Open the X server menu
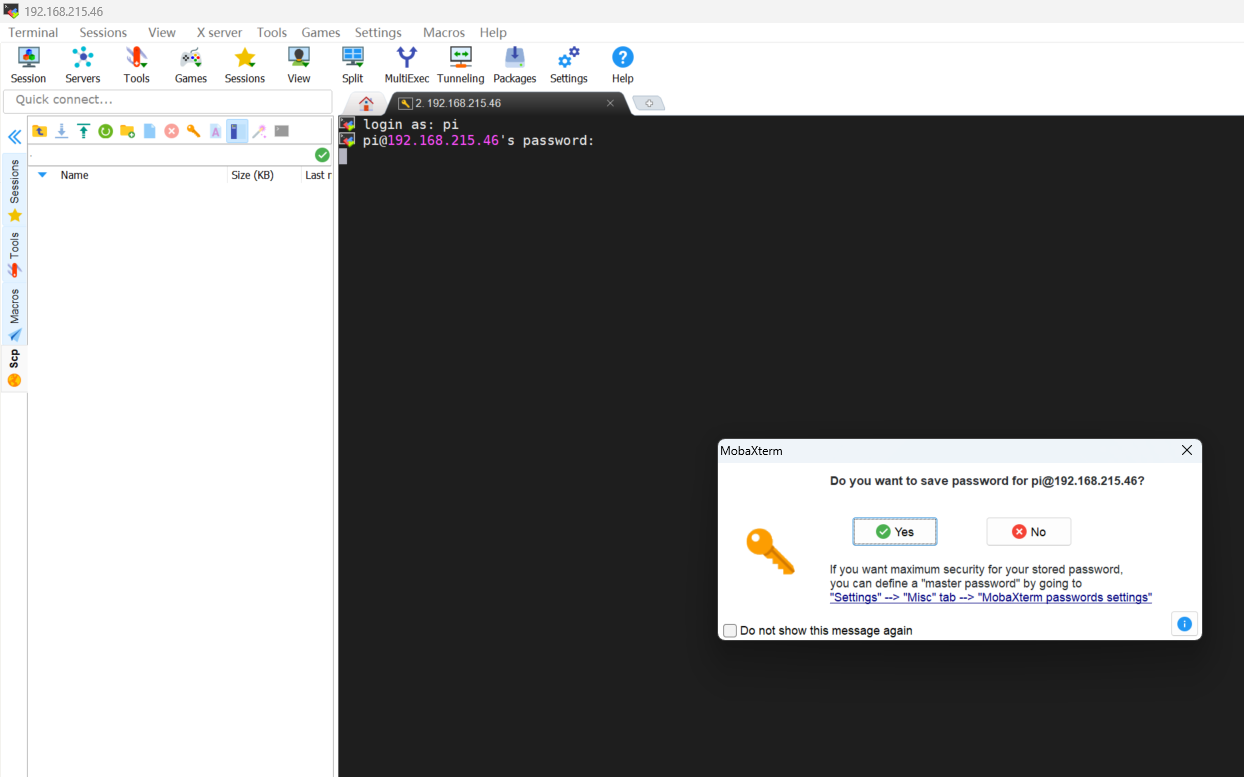The image size is (1244, 777). pos(219,32)
